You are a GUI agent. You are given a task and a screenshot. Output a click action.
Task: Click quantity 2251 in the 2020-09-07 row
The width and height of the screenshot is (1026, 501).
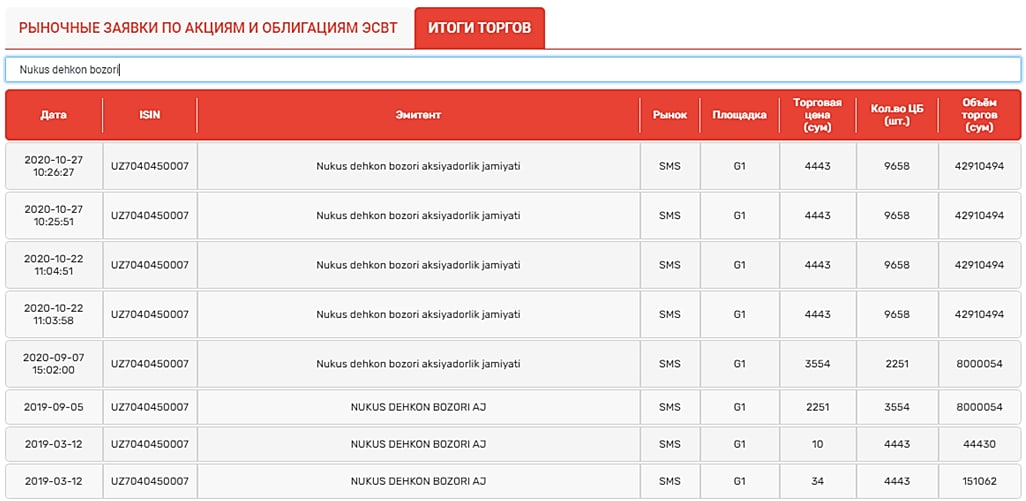click(897, 364)
